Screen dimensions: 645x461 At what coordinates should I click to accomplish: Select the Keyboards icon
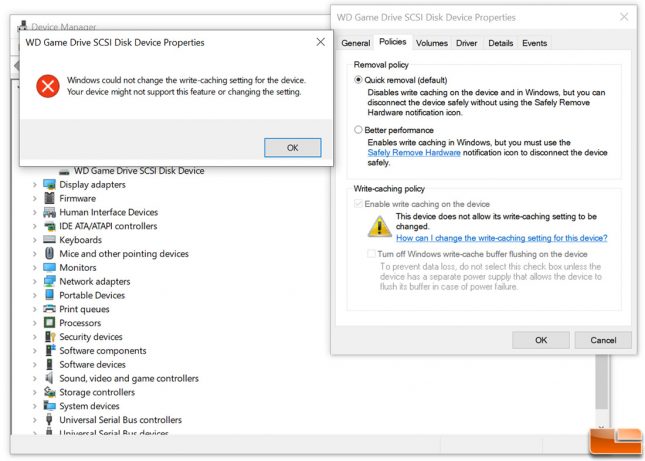49,239
